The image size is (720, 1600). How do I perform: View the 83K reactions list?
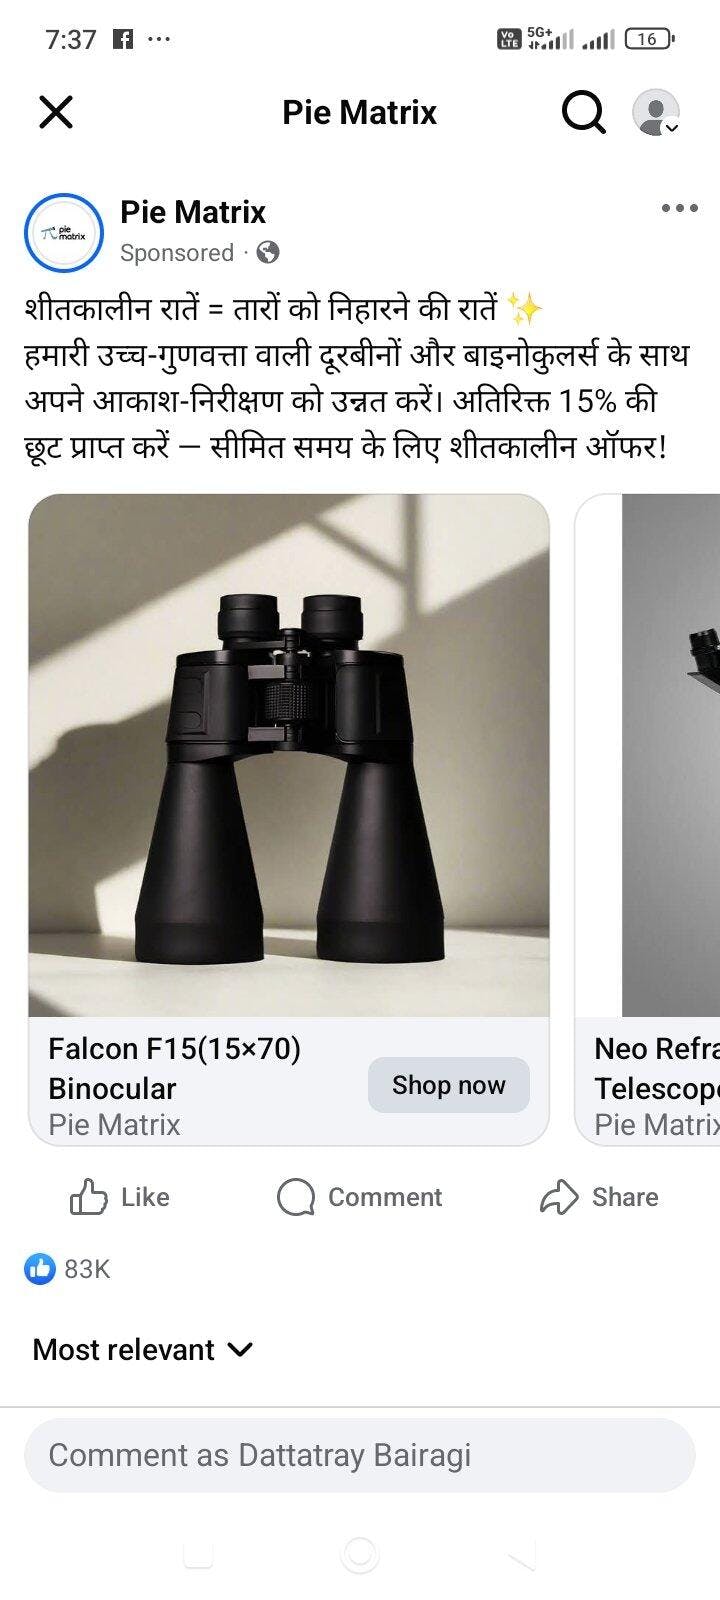pyautogui.click(x=67, y=1269)
